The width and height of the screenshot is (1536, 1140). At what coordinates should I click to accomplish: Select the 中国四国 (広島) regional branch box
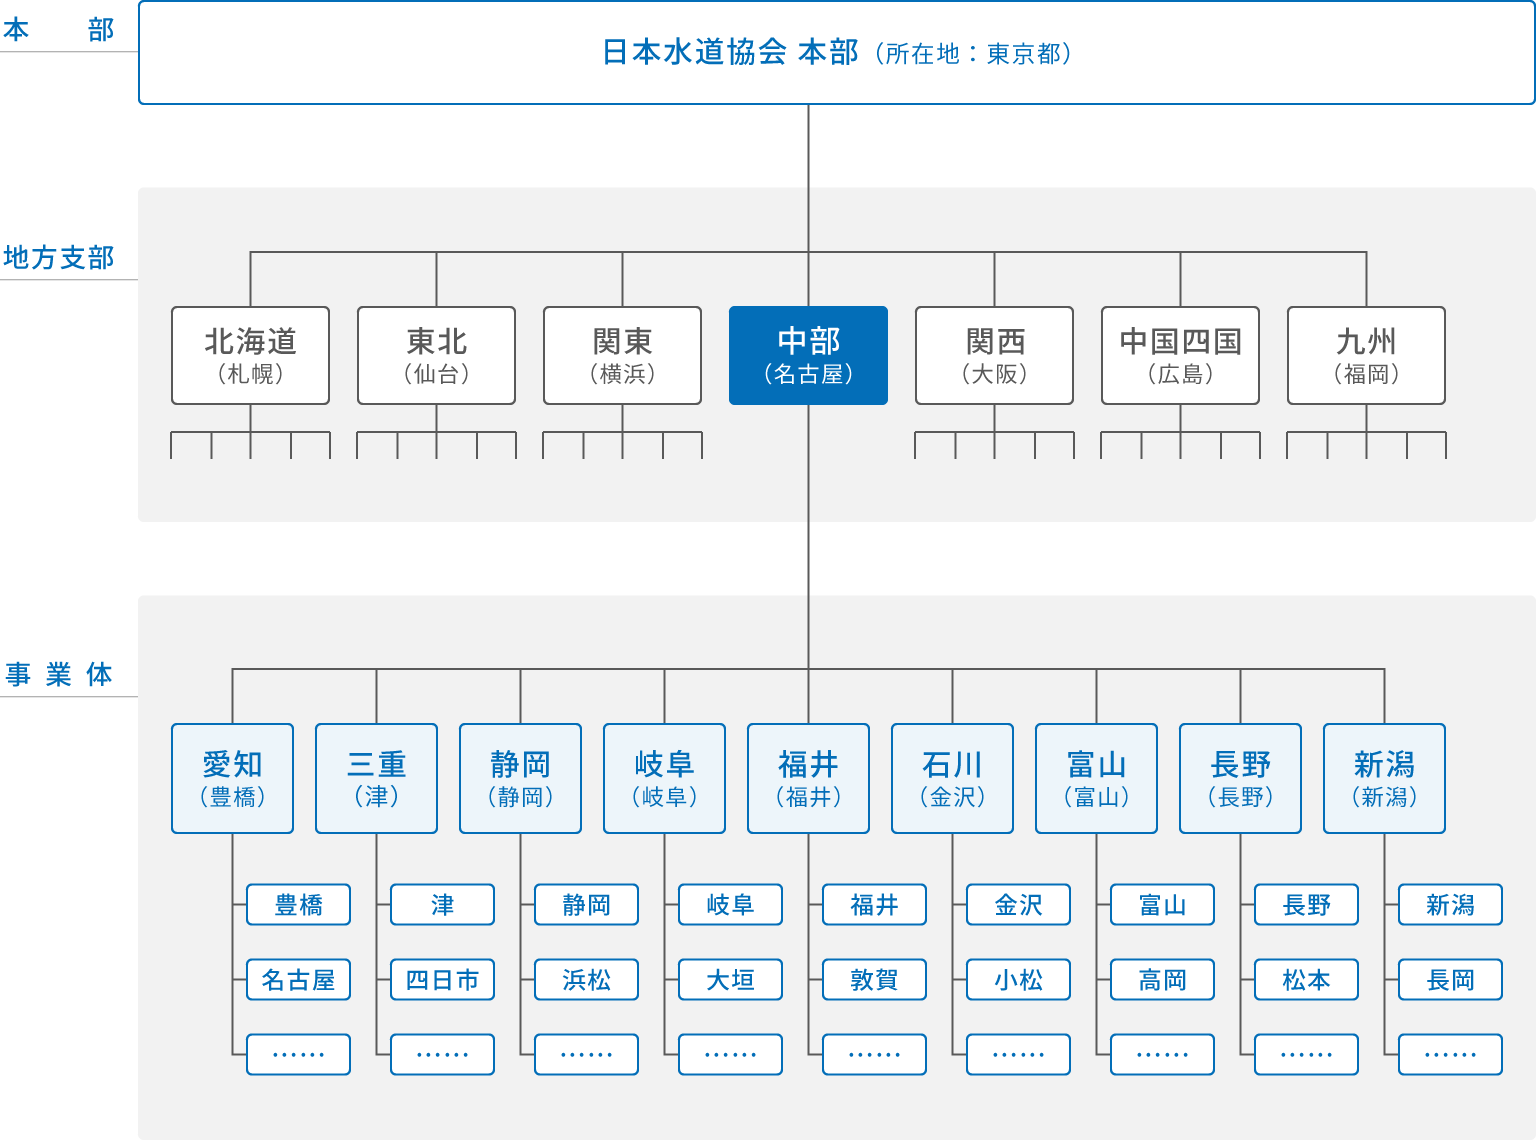(1180, 356)
